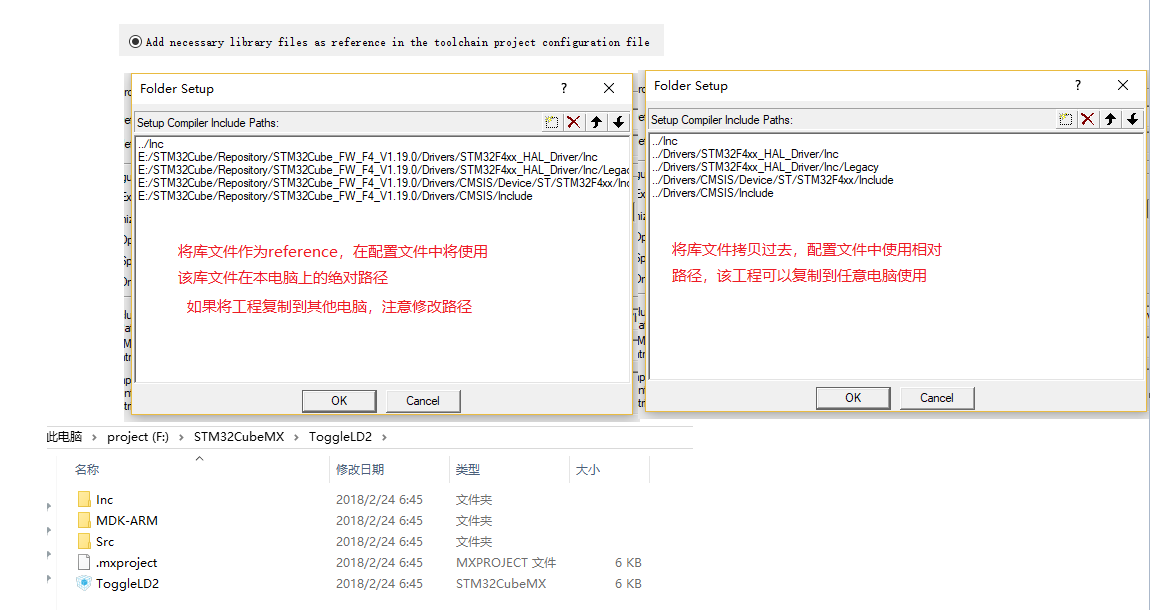Click Move Up arrow icon in right Folder Setup

click(1110, 120)
